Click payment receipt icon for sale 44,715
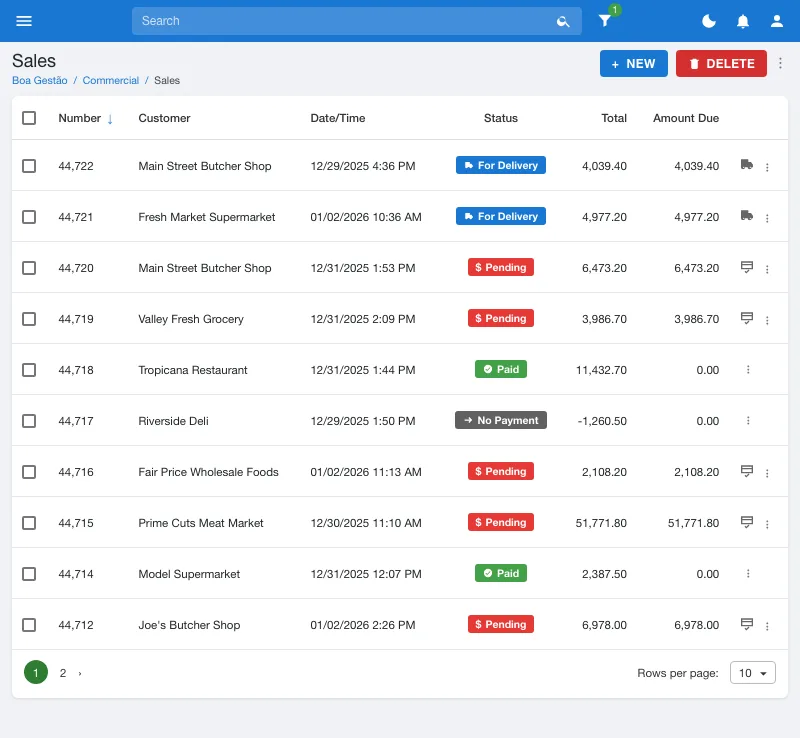 (746, 522)
